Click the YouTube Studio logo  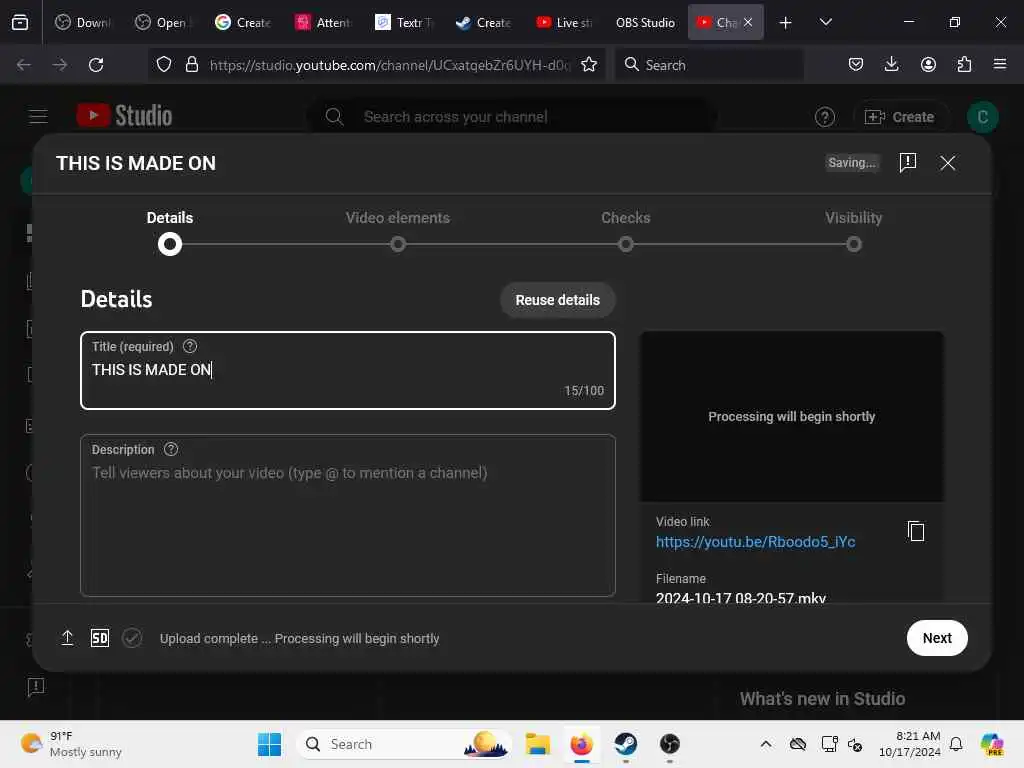tap(124, 116)
